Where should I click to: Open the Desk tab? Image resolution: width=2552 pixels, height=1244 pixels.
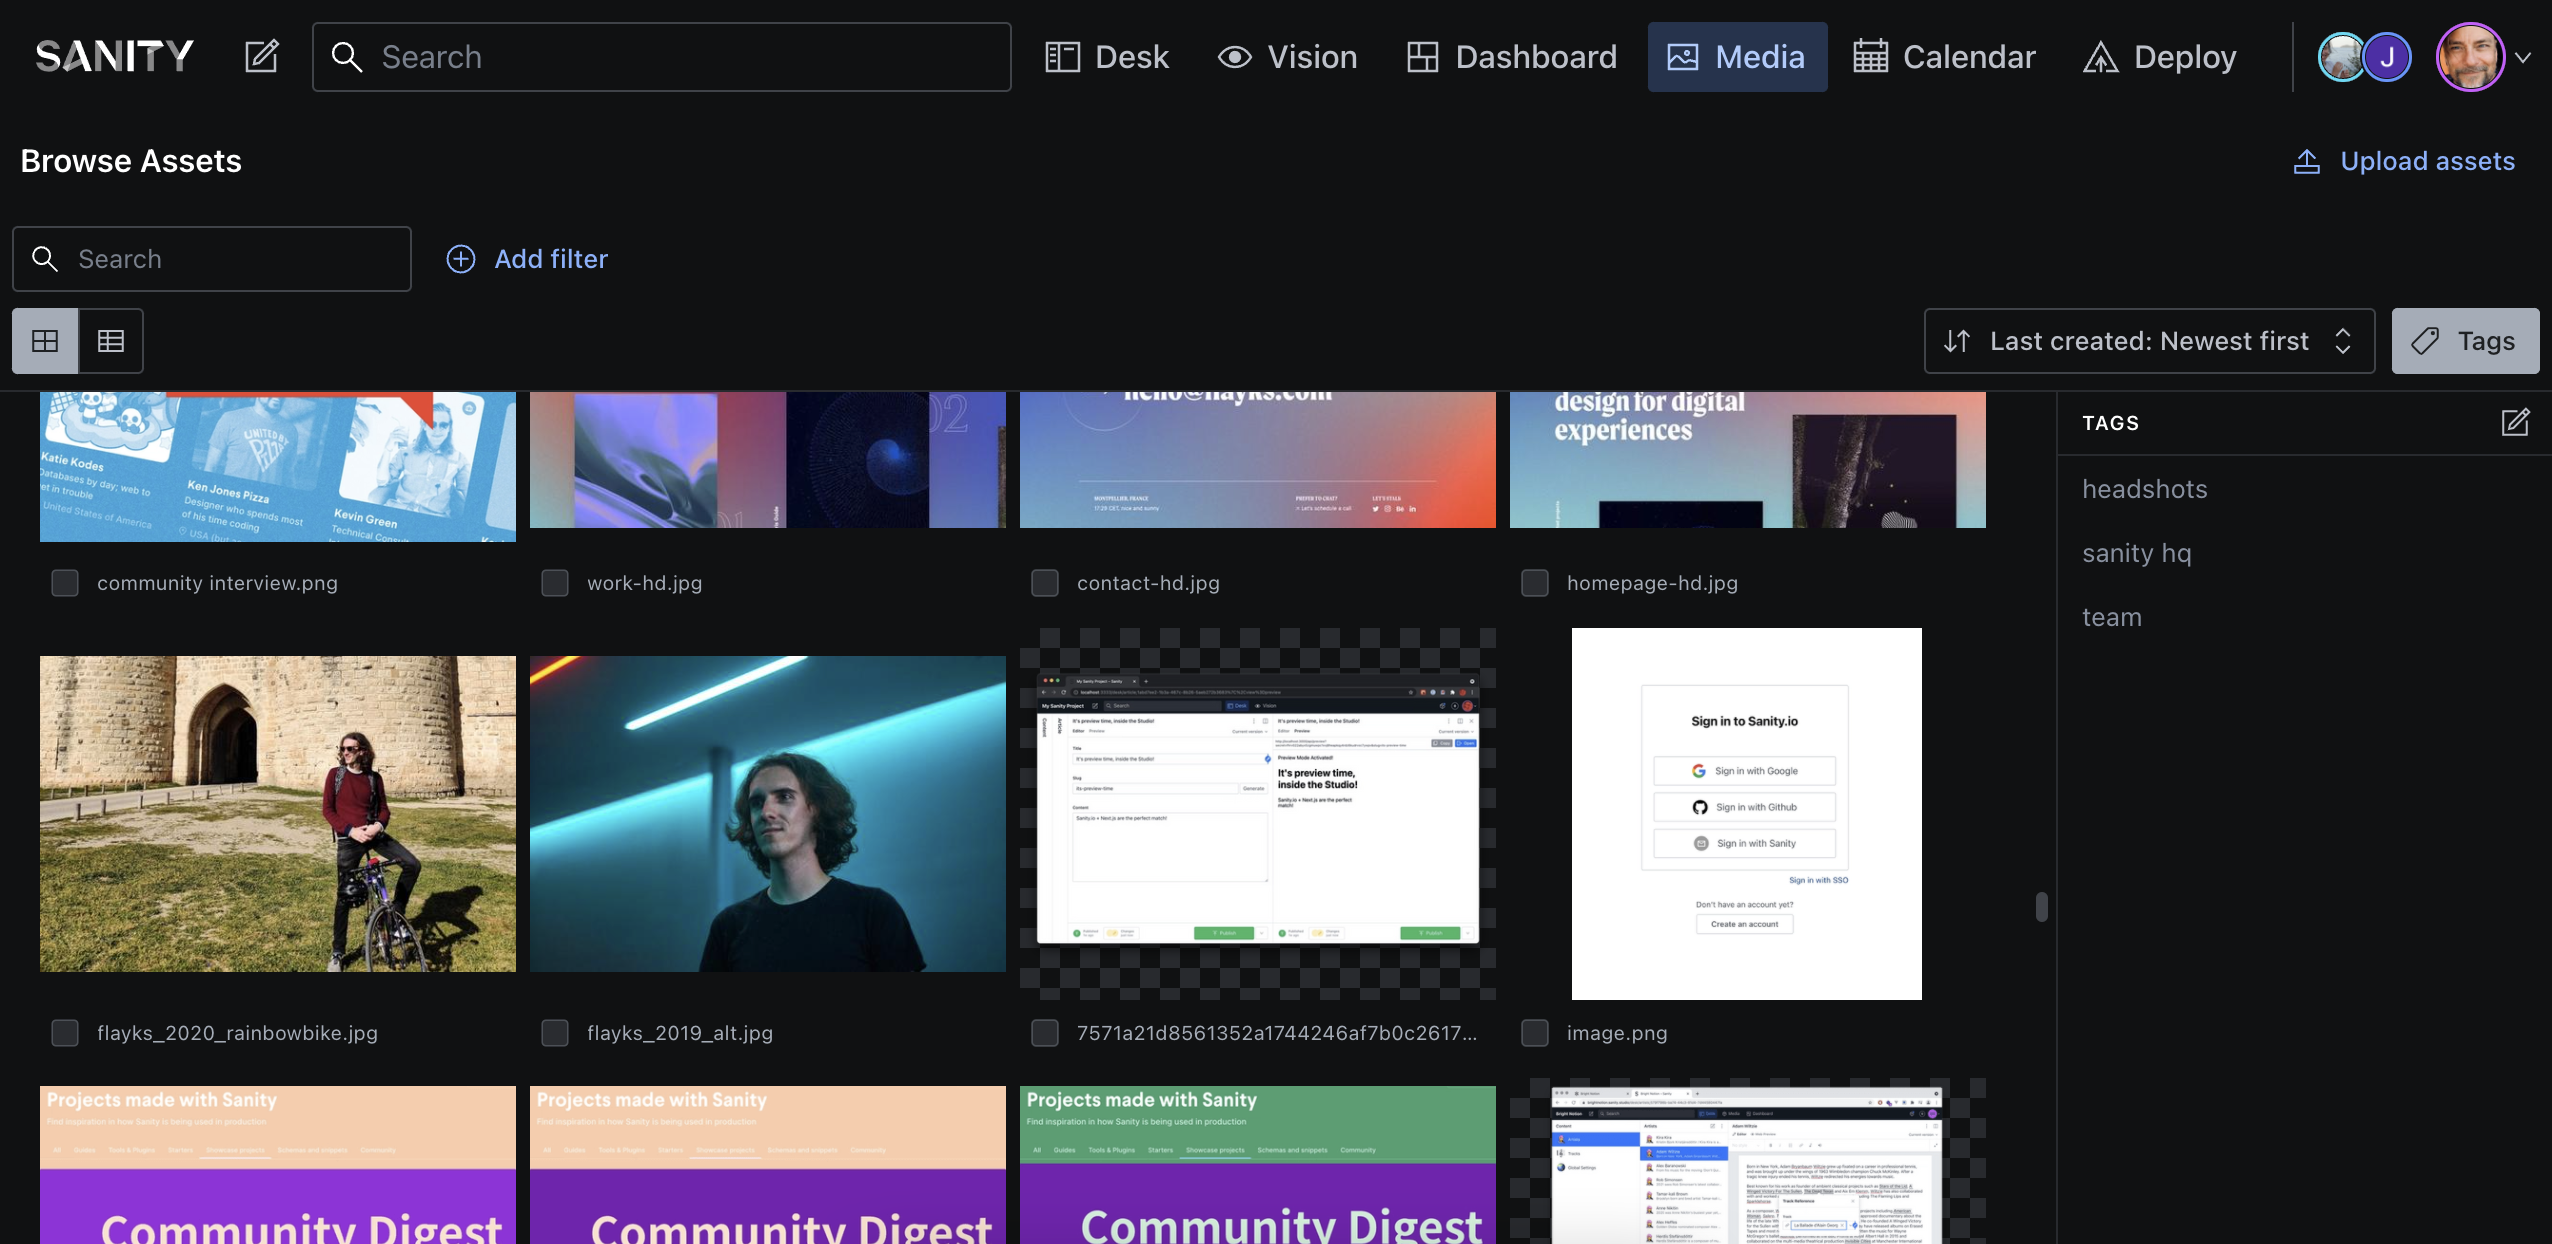click(x=1107, y=57)
